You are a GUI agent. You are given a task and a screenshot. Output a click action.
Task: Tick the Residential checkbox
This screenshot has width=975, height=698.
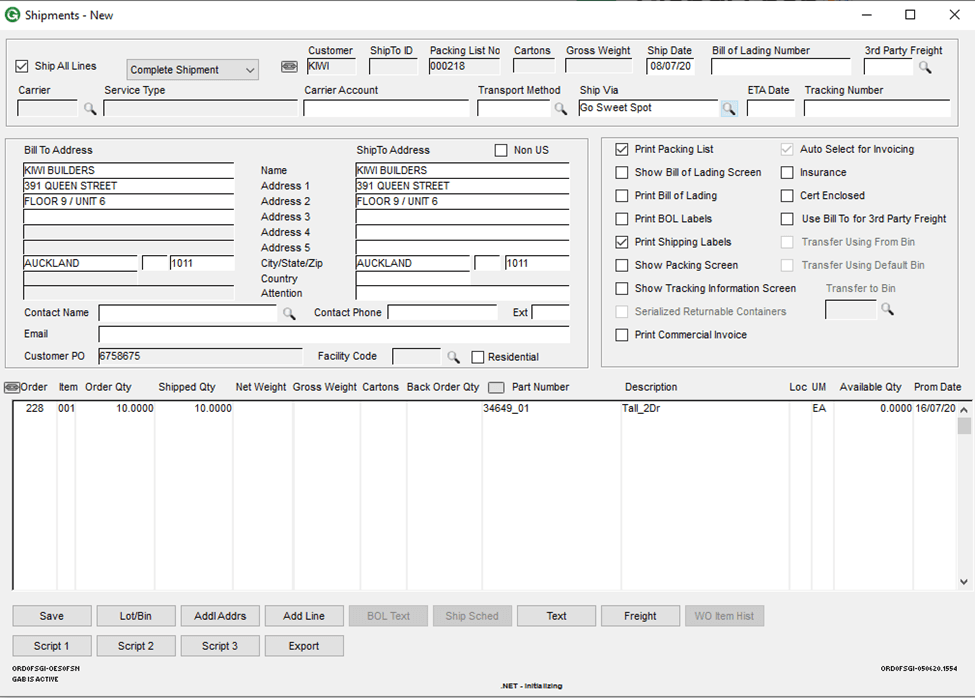[478, 357]
